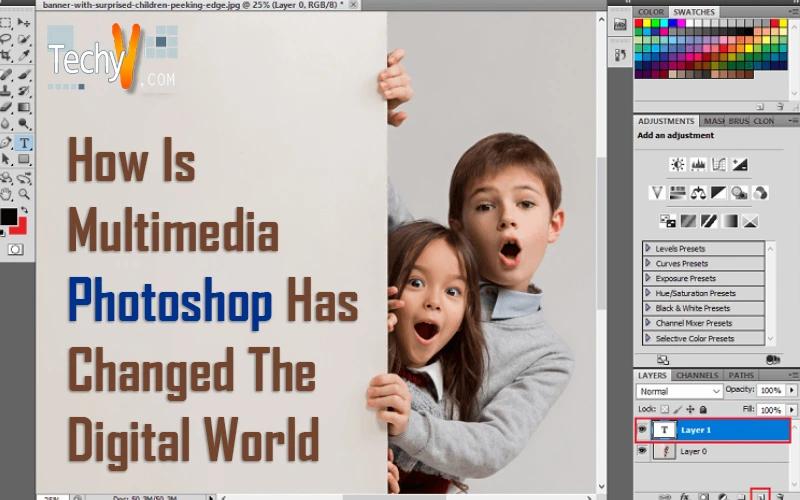Expand Exposure Presets
Viewport: 800px width, 500px height.
coord(648,278)
